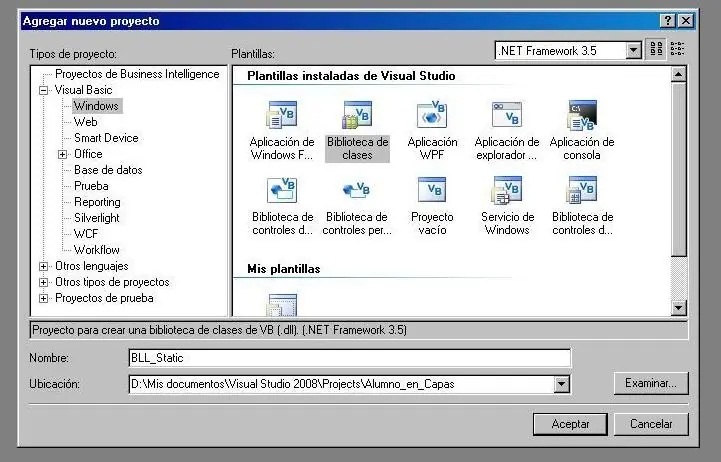Select Otros lenguajes in the tree

pyautogui.click(x=92, y=266)
